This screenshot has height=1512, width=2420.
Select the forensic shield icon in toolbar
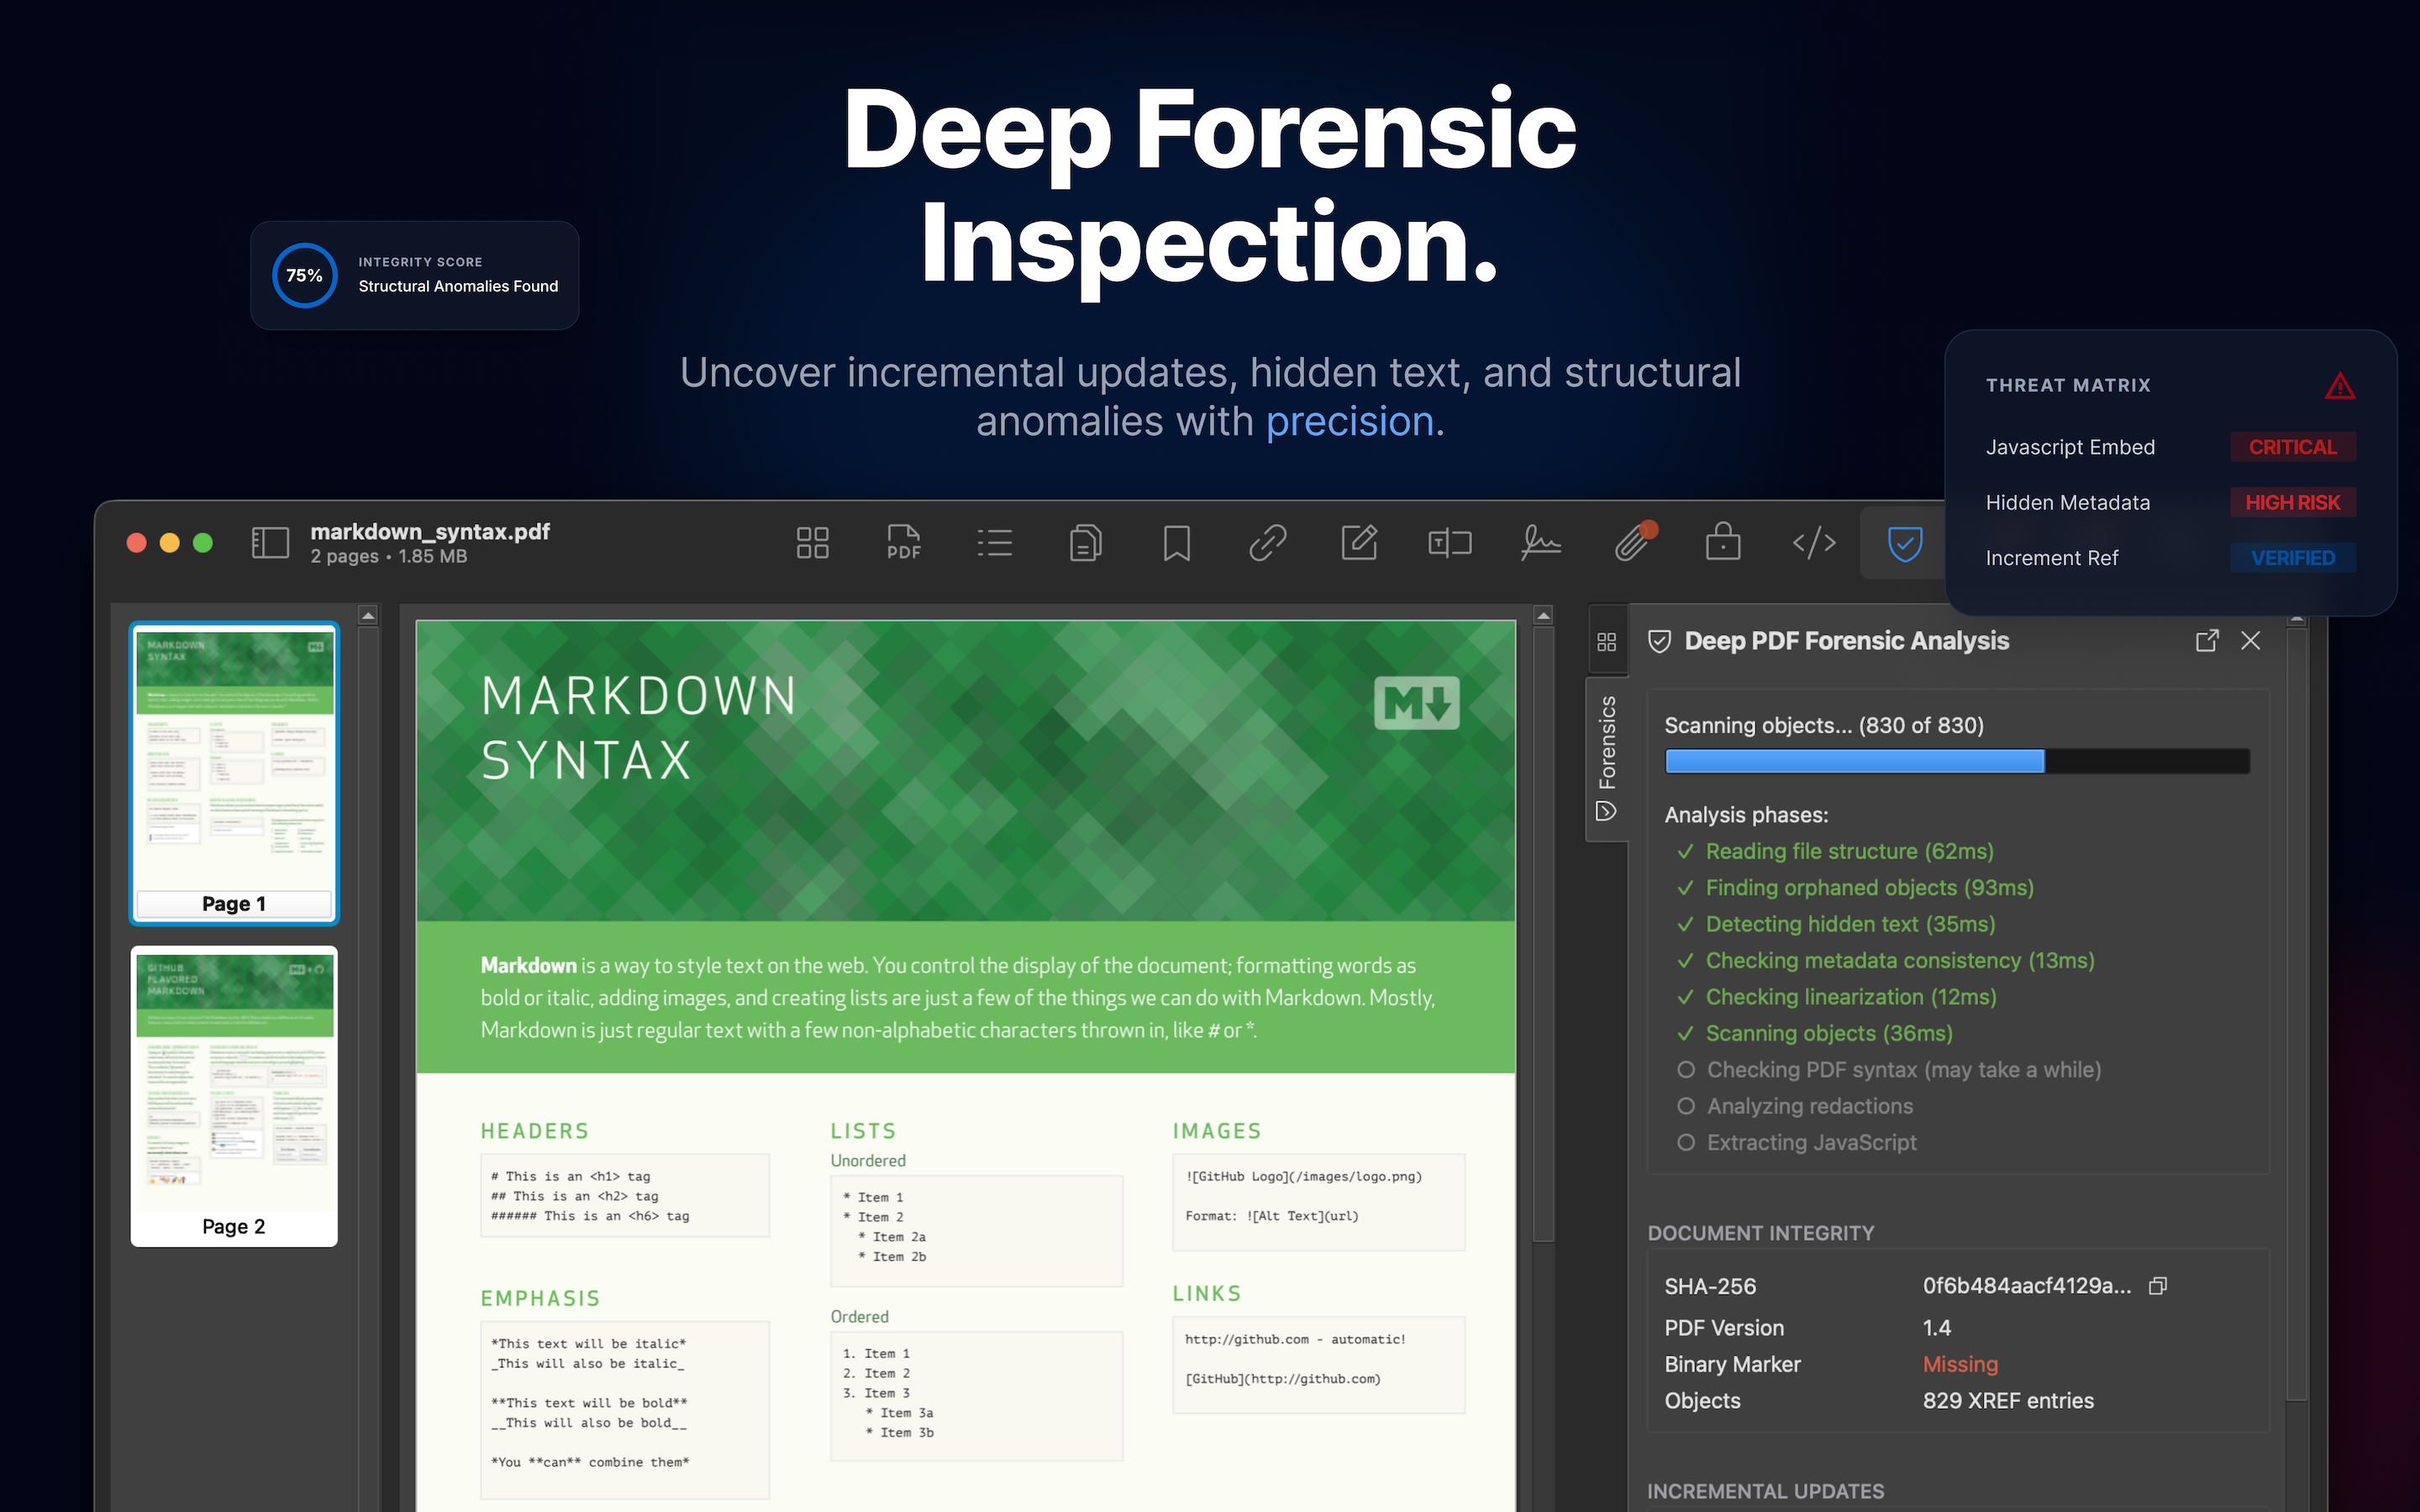[x=1904, y=544]
